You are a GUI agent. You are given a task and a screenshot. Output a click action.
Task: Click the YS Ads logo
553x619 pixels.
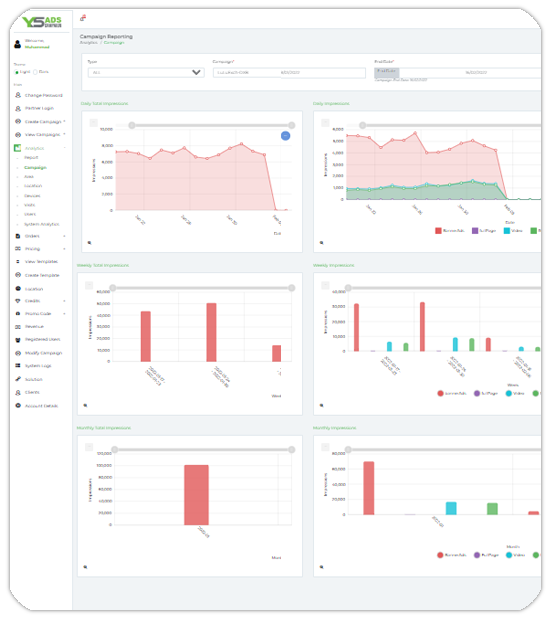click(41, 21)
